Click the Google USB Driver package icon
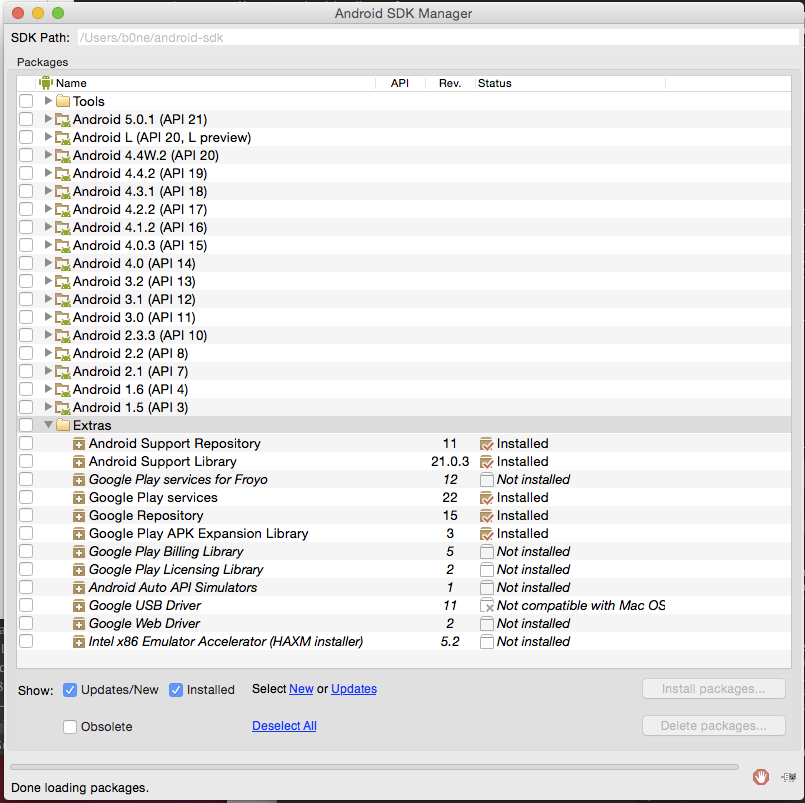Screen dimensions: 805x803 (x=79, y=606)
